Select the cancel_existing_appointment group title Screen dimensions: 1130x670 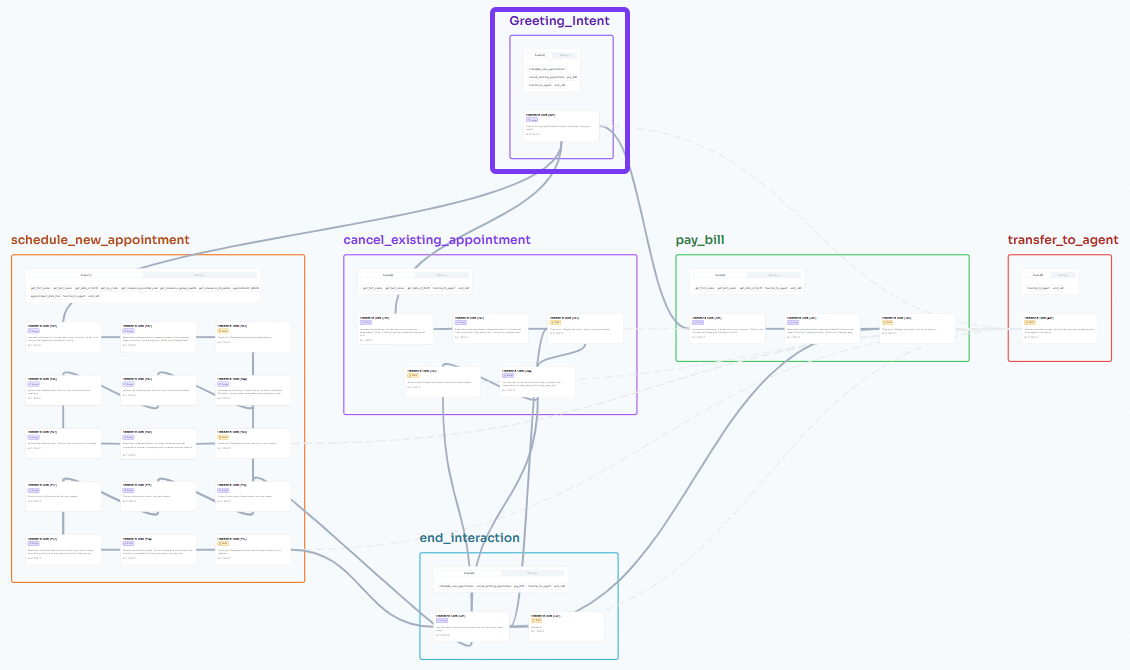(436, 240)
